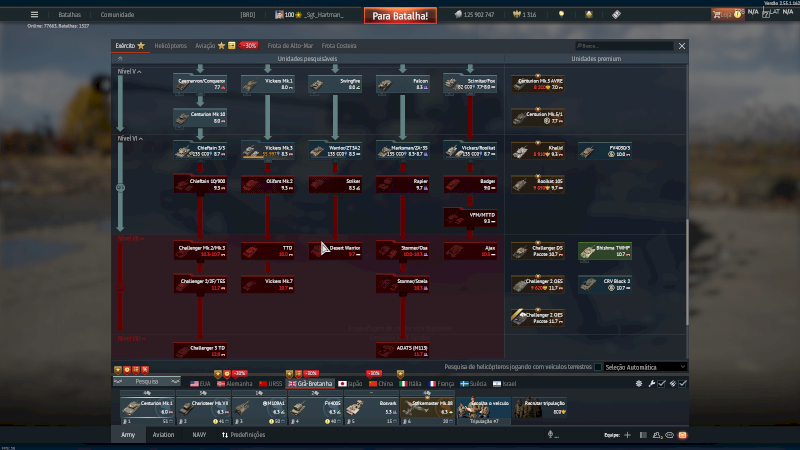Screen dimensions: 800x450
Task: Toggle the checkbox next to the wrench icon
Action: (662, 383)
